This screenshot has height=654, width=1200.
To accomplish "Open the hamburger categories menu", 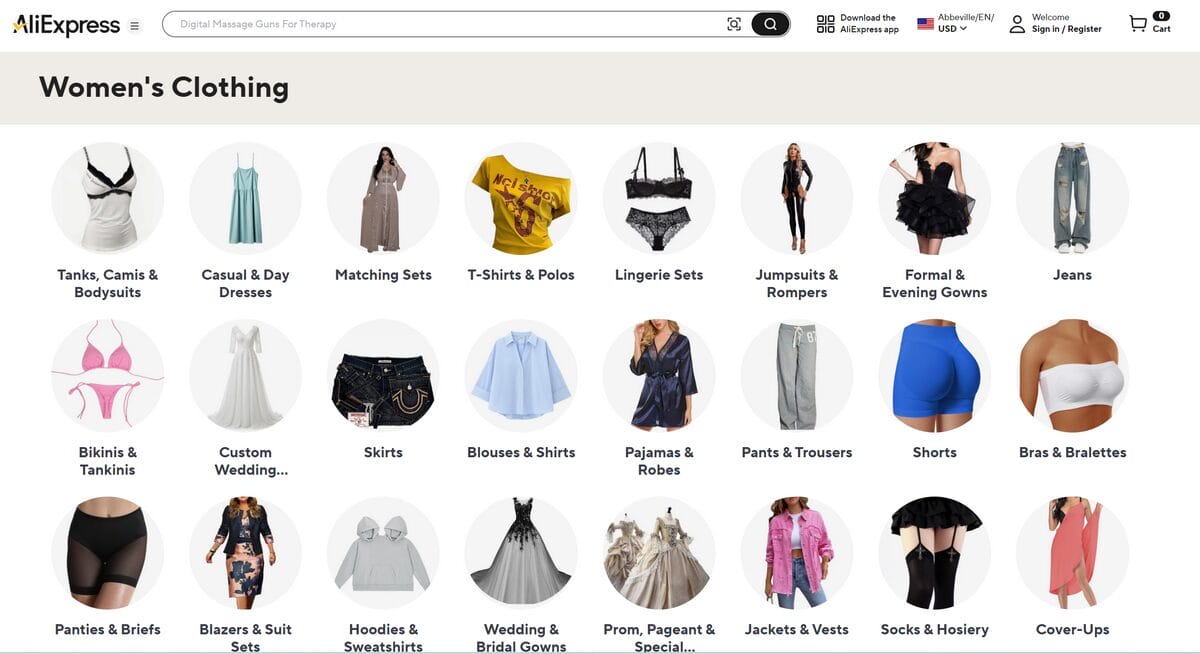I will [135, 25].
